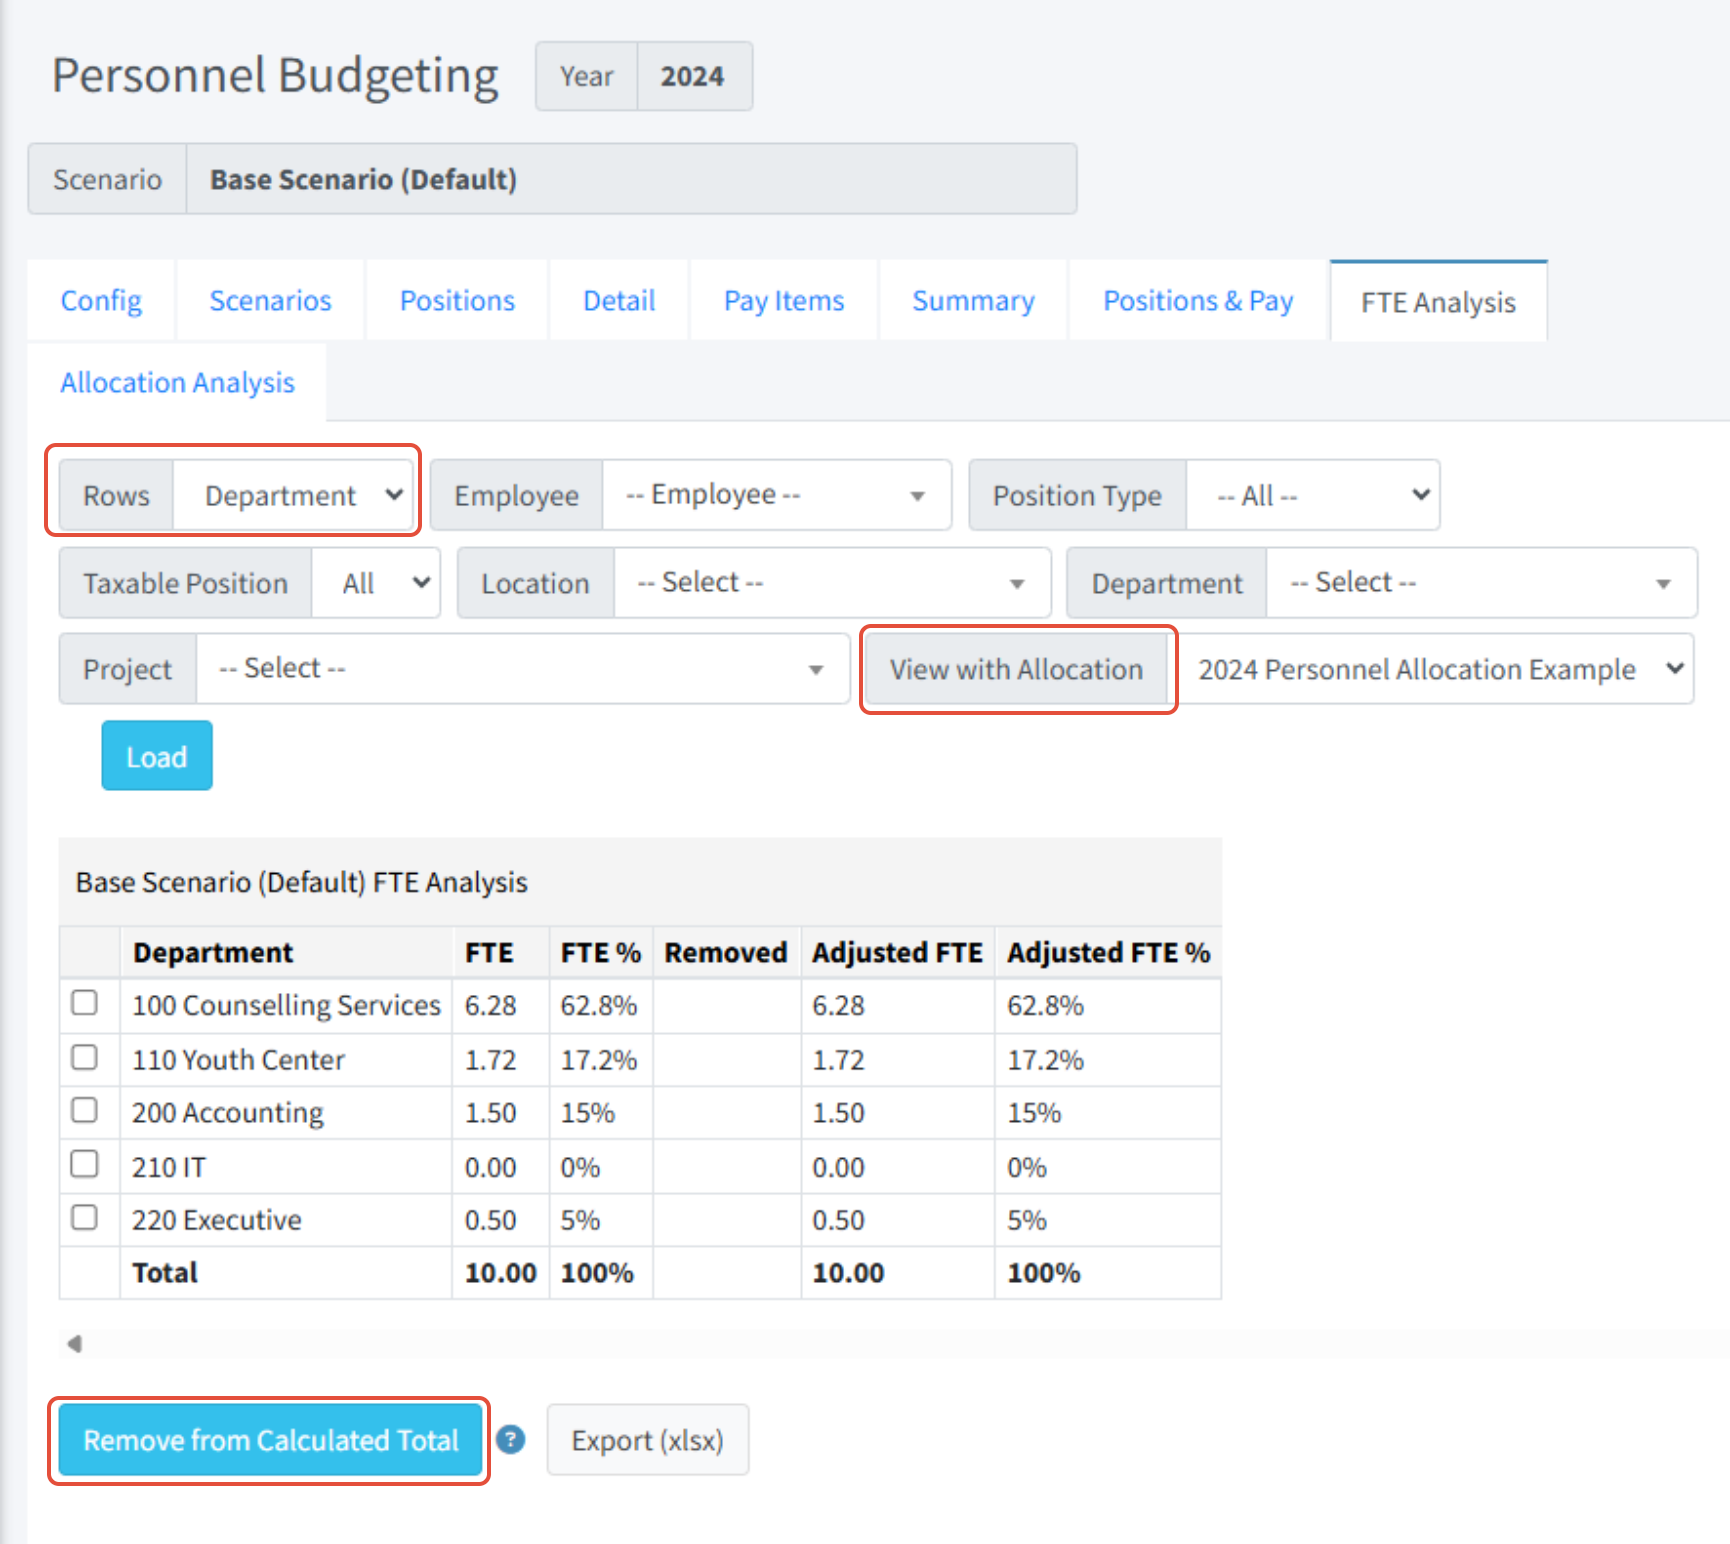This screenshot has height=1544, width=1730.
Task: Select the FTE Analysis tab
Action: click(1438, 302)
